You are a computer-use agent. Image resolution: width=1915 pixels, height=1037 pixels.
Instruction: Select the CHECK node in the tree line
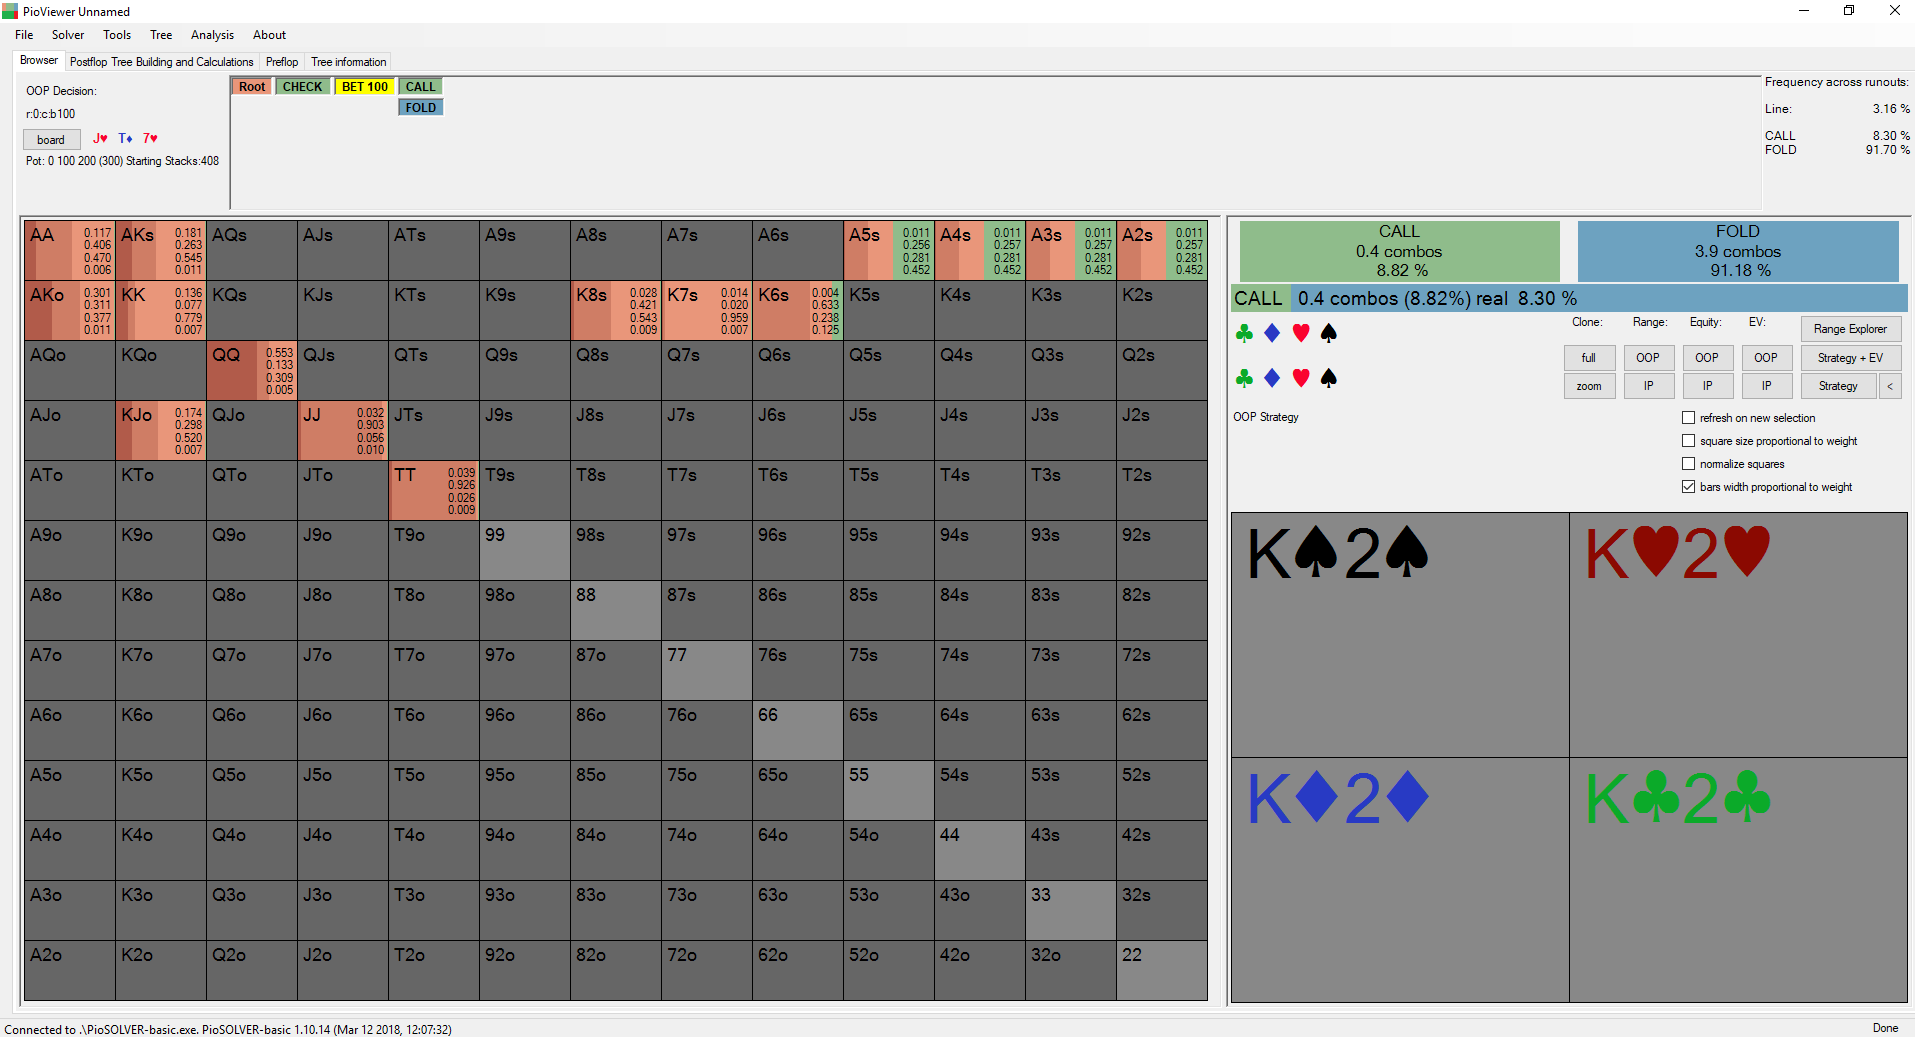point(302,87)
